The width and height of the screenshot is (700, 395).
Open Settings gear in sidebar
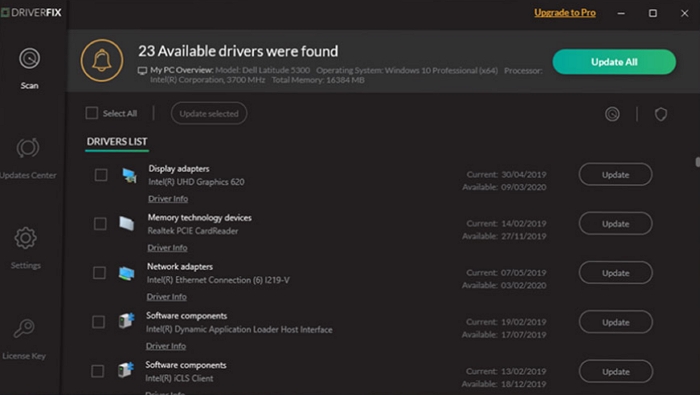pyautogui.click(x=25, y=238)
